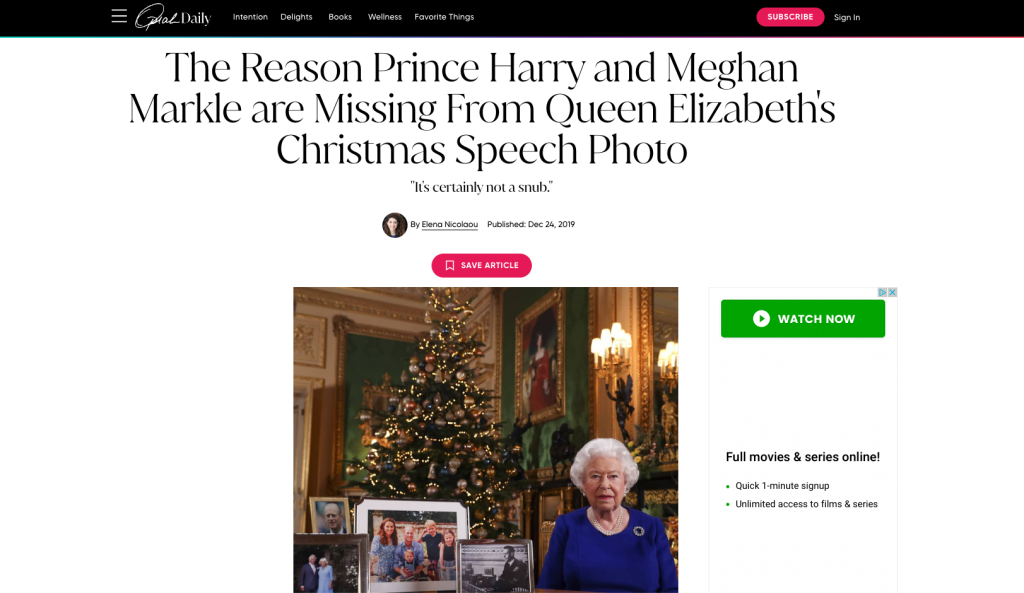1024x593 pixels.
Task: Open the AdChoices info icon
Action: click(882, 293)
